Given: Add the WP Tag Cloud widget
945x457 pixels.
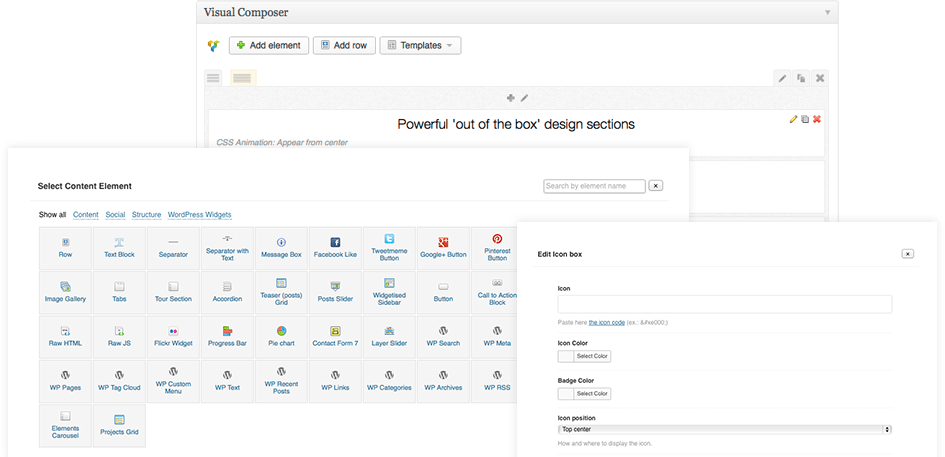Looking at the screenshot, I should point(119,382).
